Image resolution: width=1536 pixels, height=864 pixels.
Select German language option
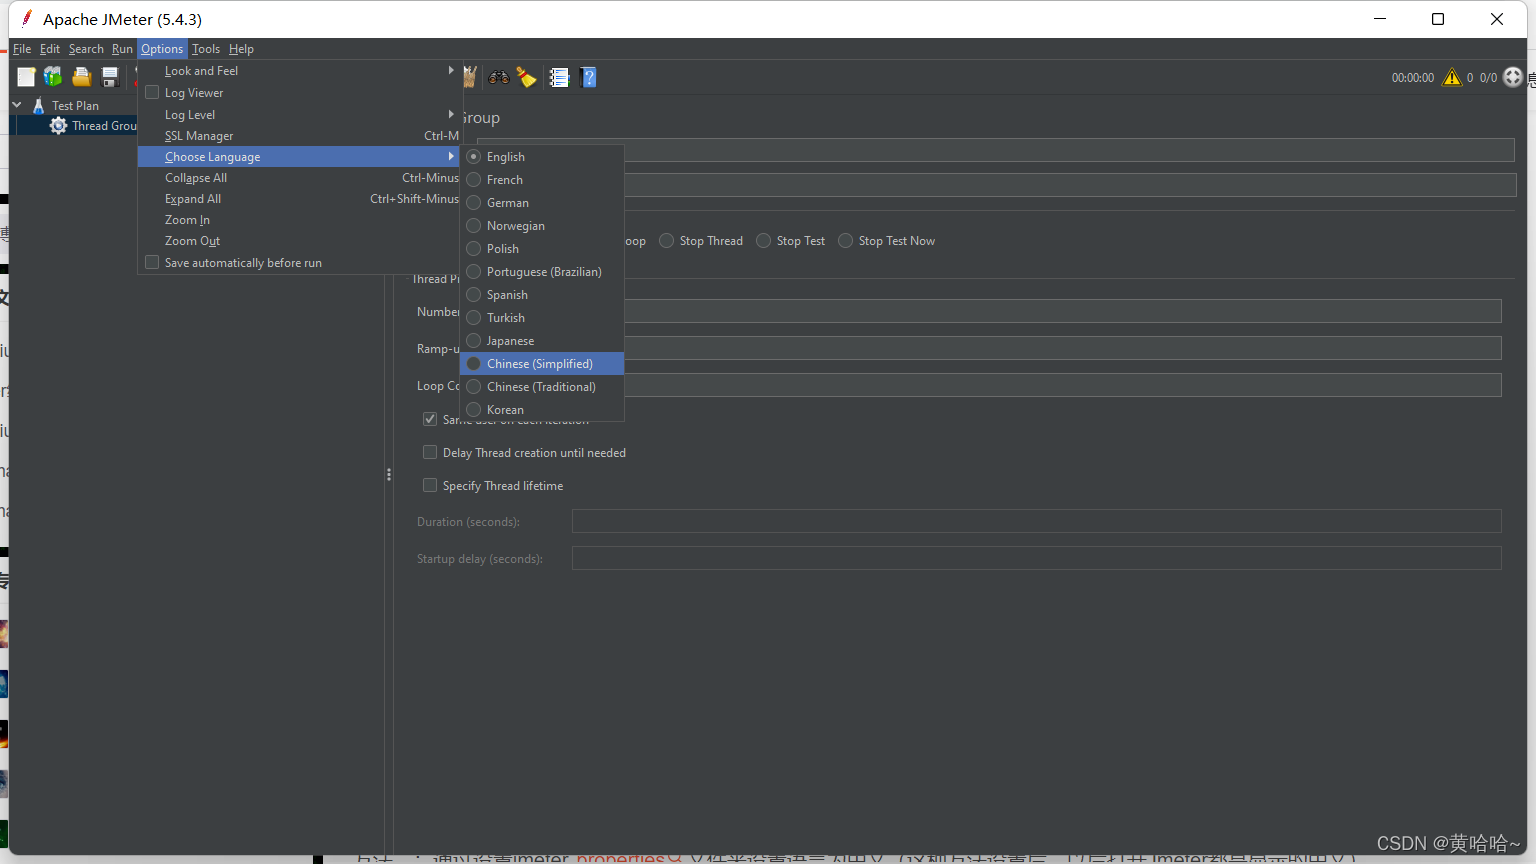point(542,202)
